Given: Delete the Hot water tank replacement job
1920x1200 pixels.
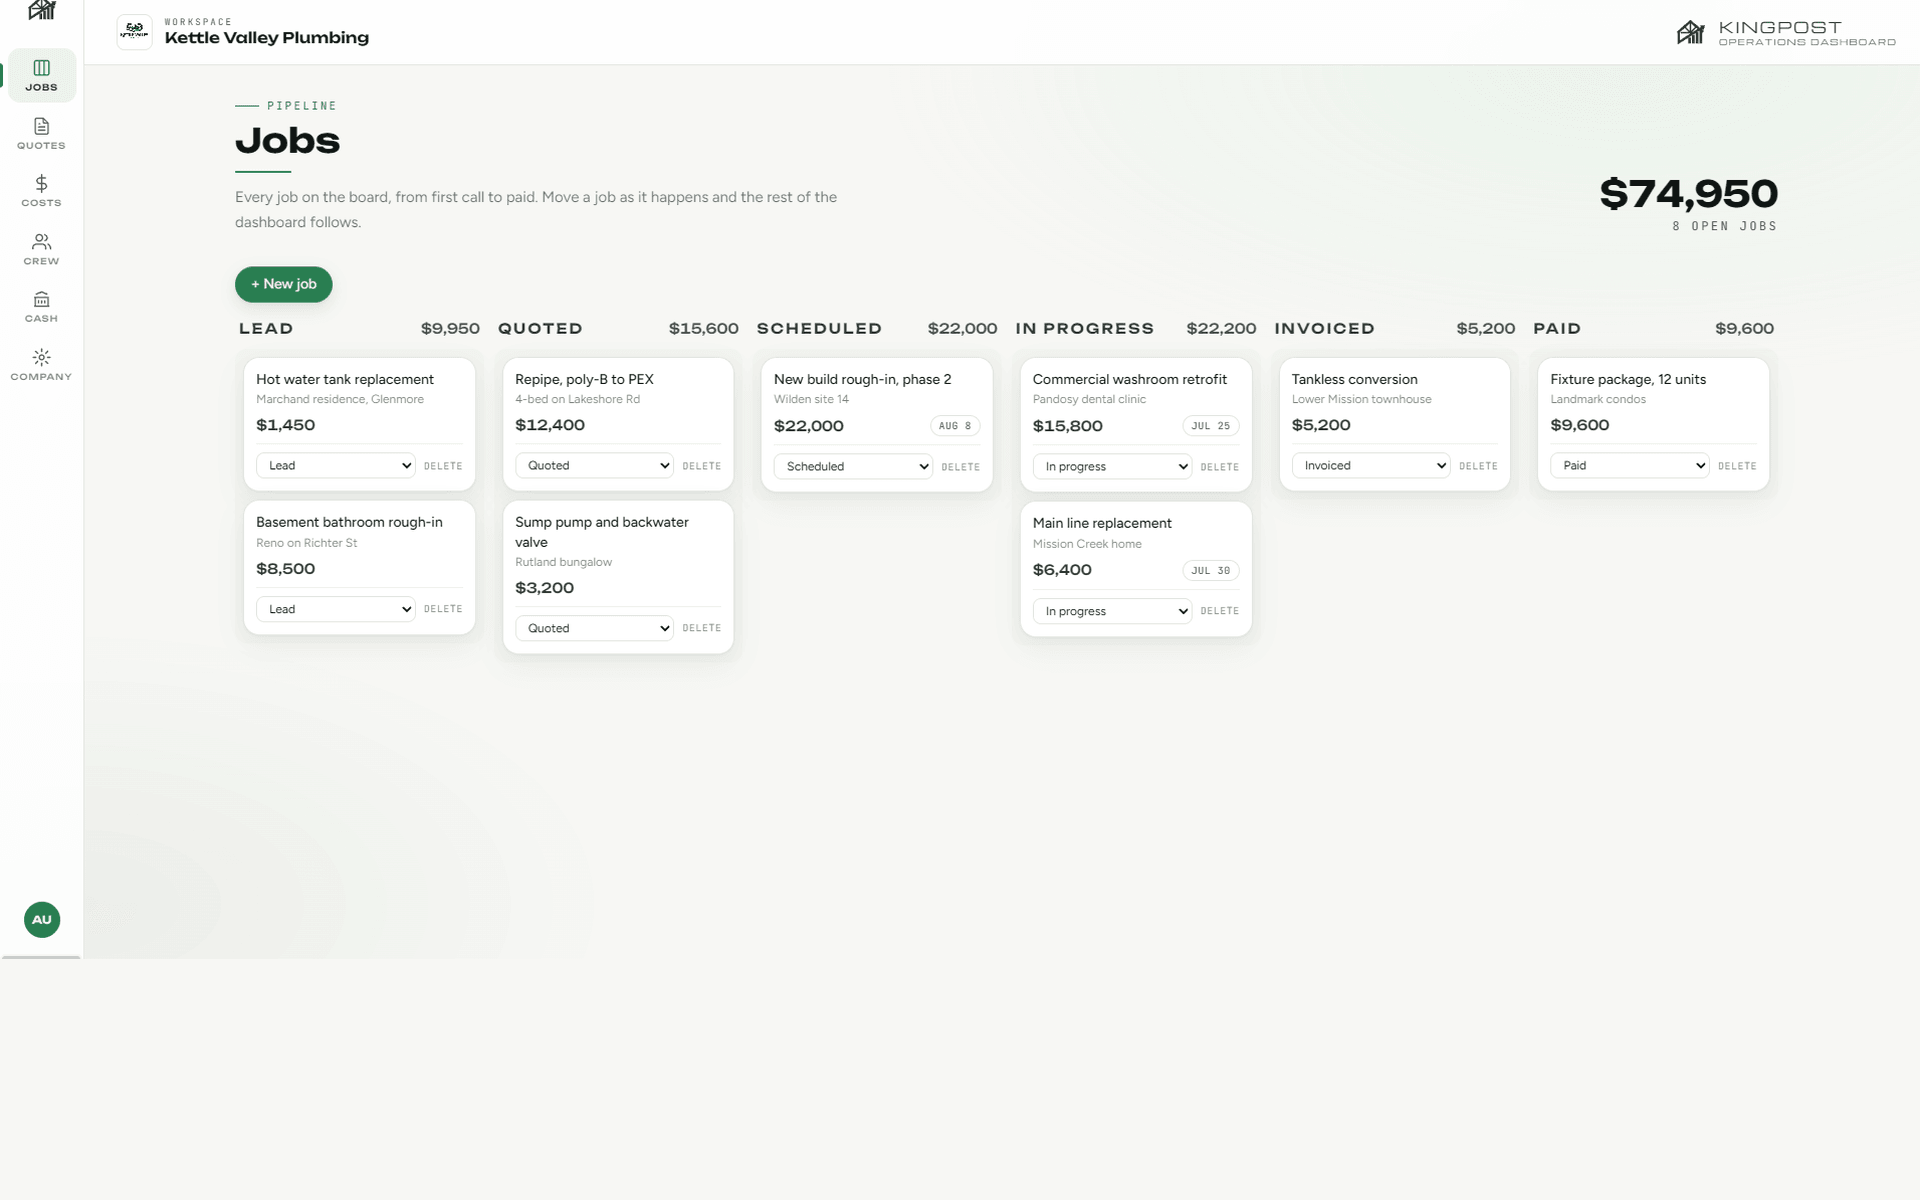Looking at the screenshot, I should [443, 466].
